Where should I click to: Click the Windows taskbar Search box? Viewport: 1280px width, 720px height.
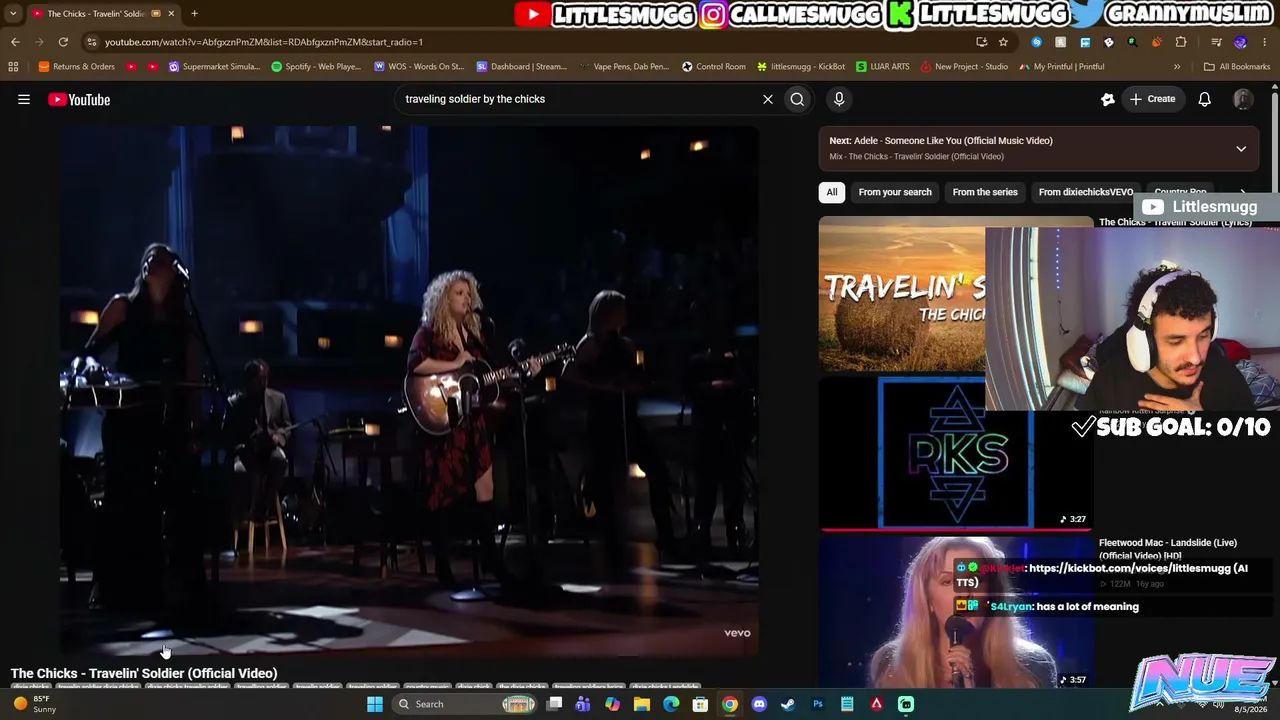pyautogui.click(x=467, y=704)
